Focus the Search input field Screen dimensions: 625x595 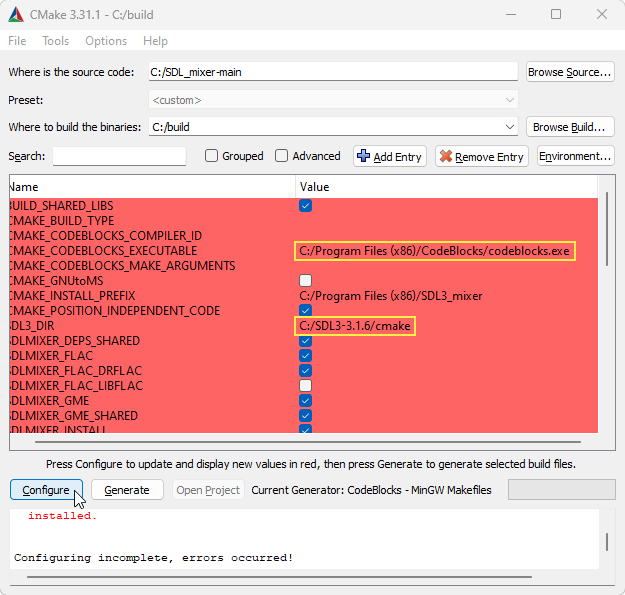(x=119, y=156)
